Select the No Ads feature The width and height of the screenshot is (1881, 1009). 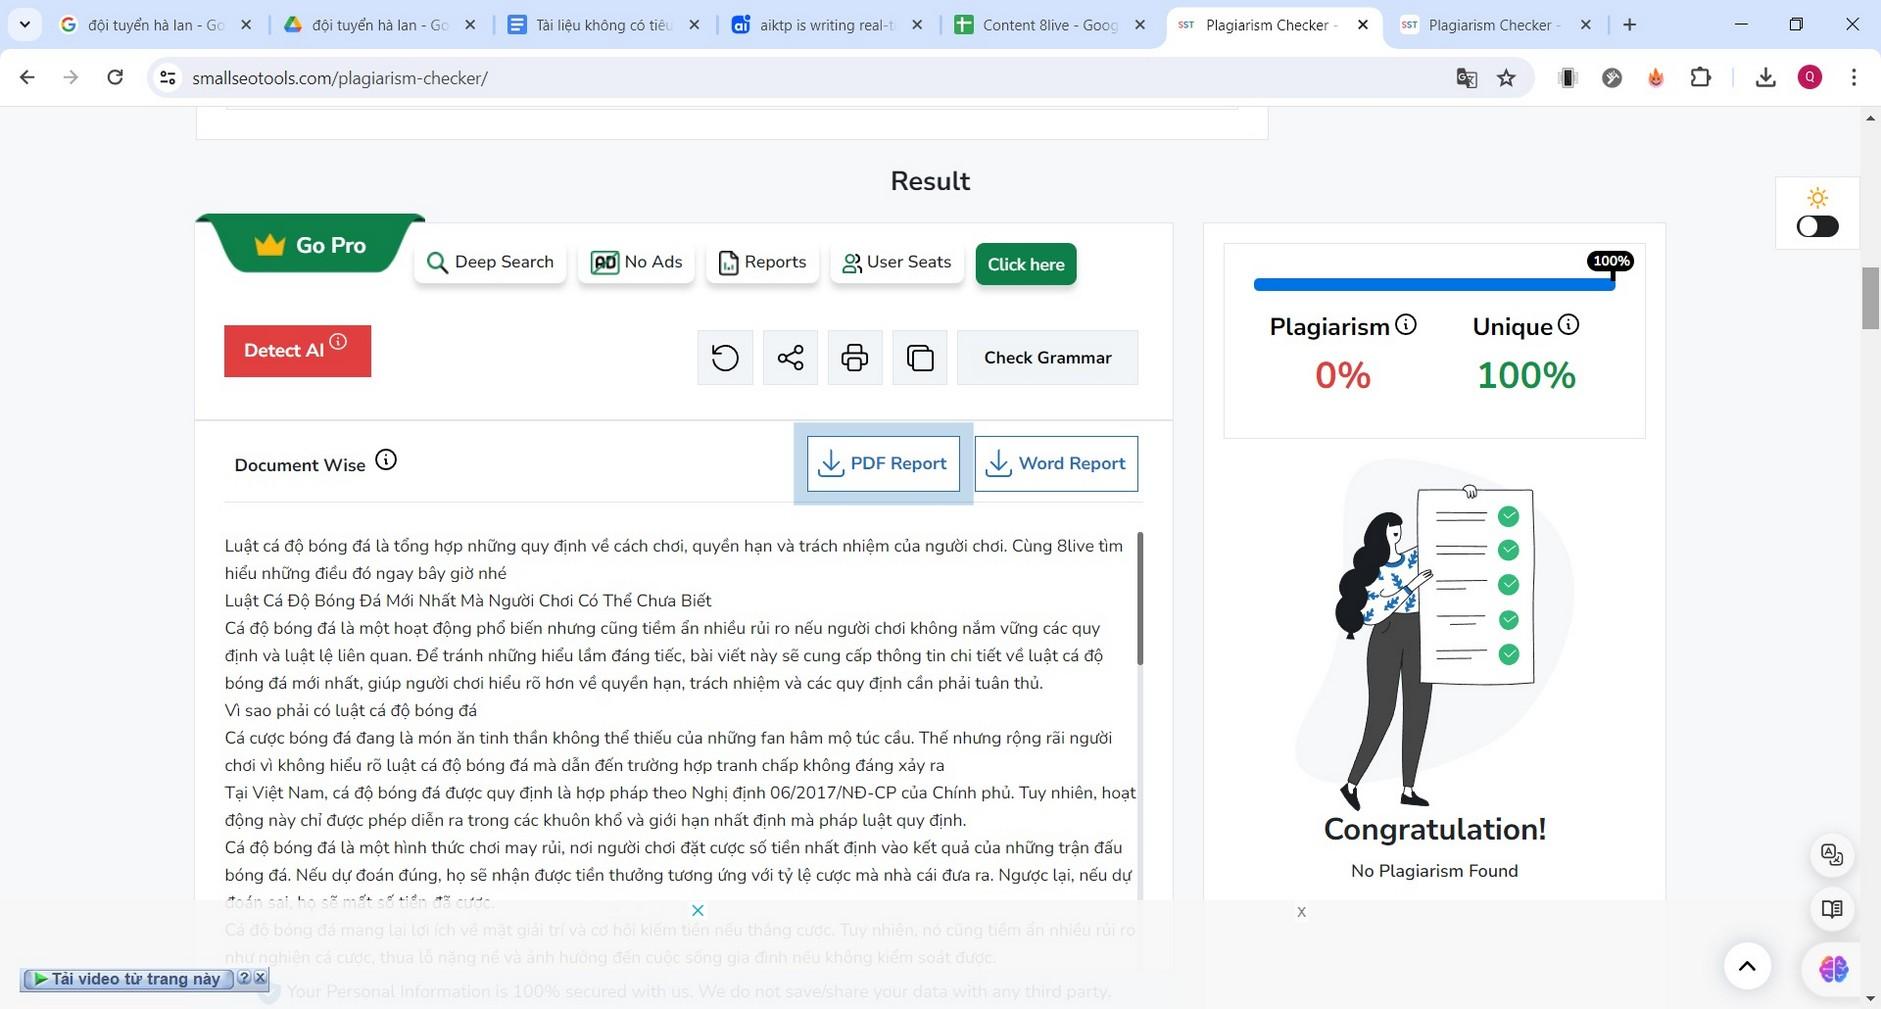pos(636,262)
